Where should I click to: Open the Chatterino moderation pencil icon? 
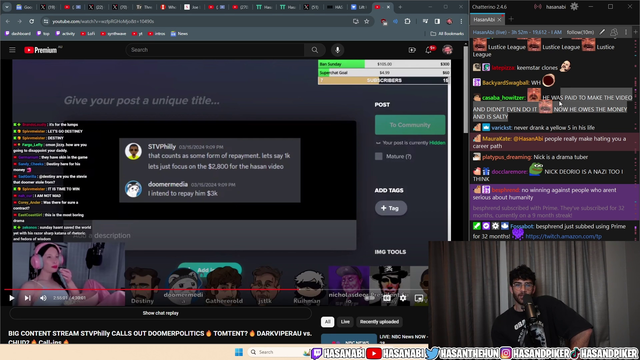pos(602,32)
